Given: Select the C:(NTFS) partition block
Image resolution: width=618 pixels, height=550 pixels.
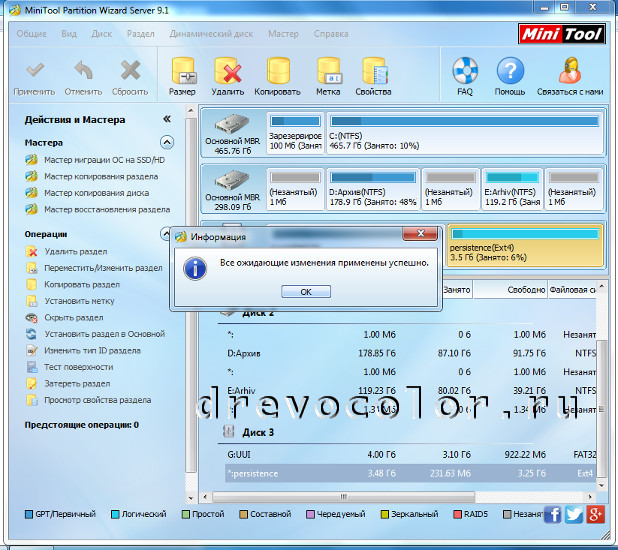Looking at the screenshot, I should tap(465, 133).
